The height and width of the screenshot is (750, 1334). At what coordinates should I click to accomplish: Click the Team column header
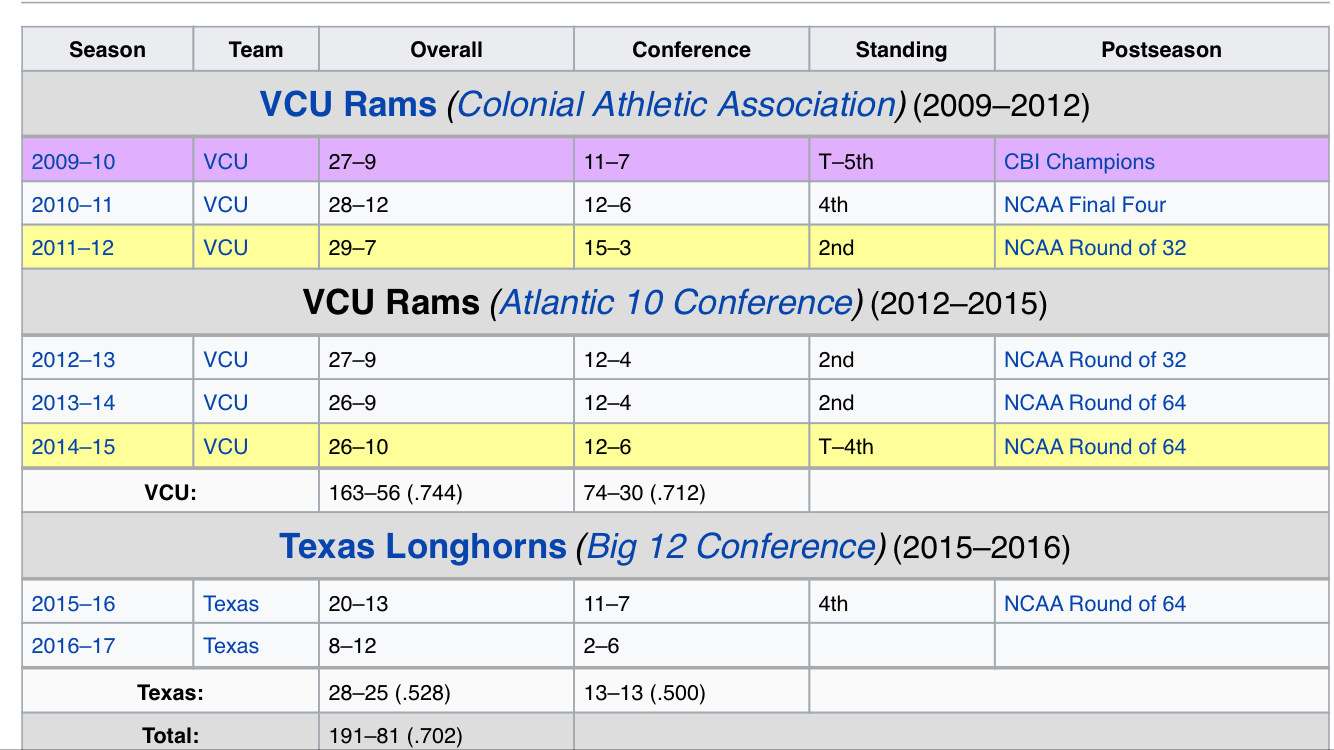tap(256, 50)
